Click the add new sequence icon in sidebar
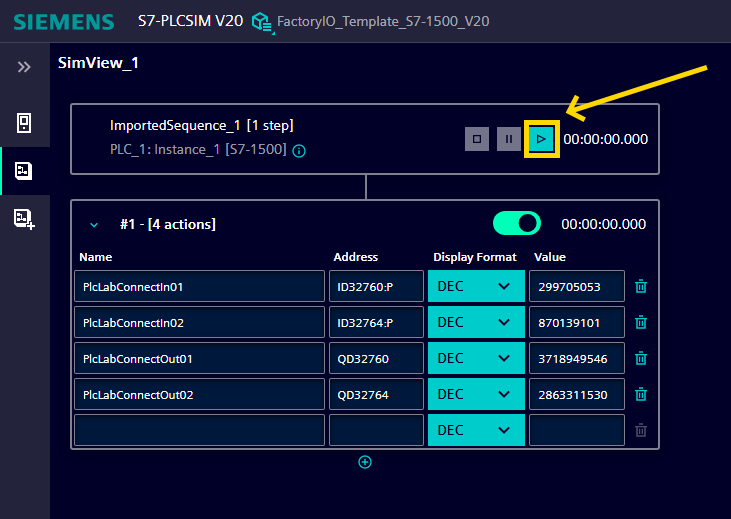This screenshot has width=731, height=519. click(25, 219)
